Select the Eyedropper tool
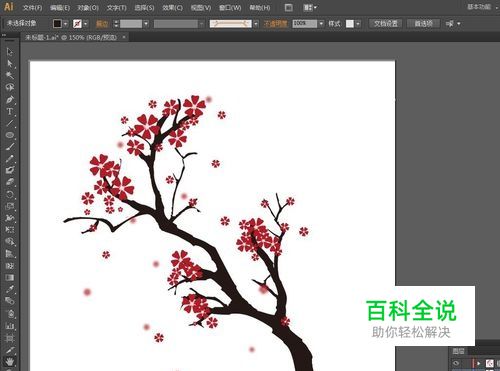500x371 pixels. (x=10, y=289)
